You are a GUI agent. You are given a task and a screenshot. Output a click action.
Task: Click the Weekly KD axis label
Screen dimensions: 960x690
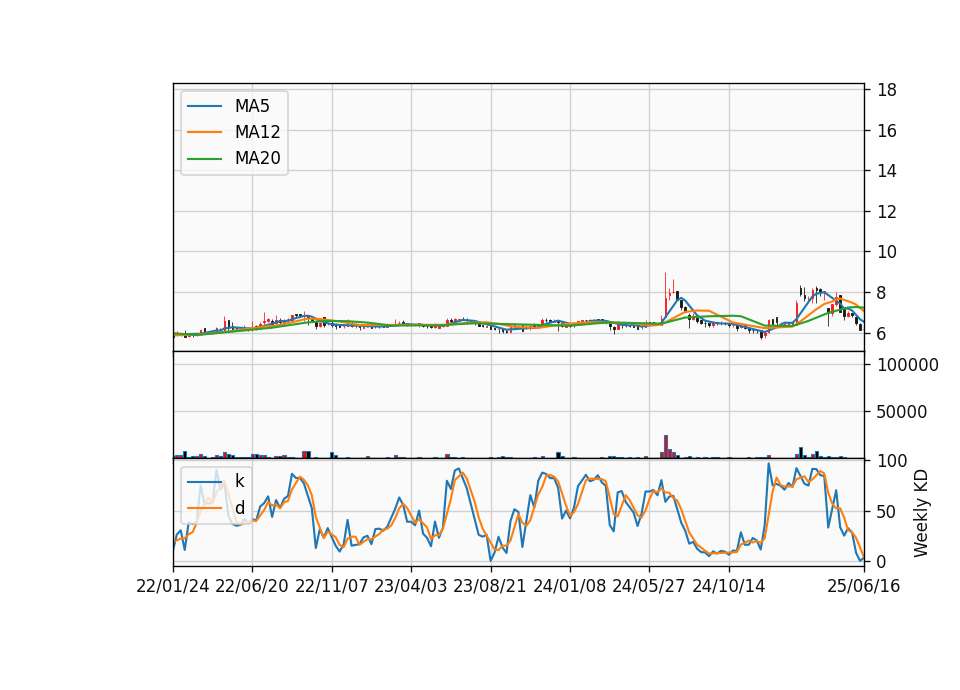click(921, 513)
